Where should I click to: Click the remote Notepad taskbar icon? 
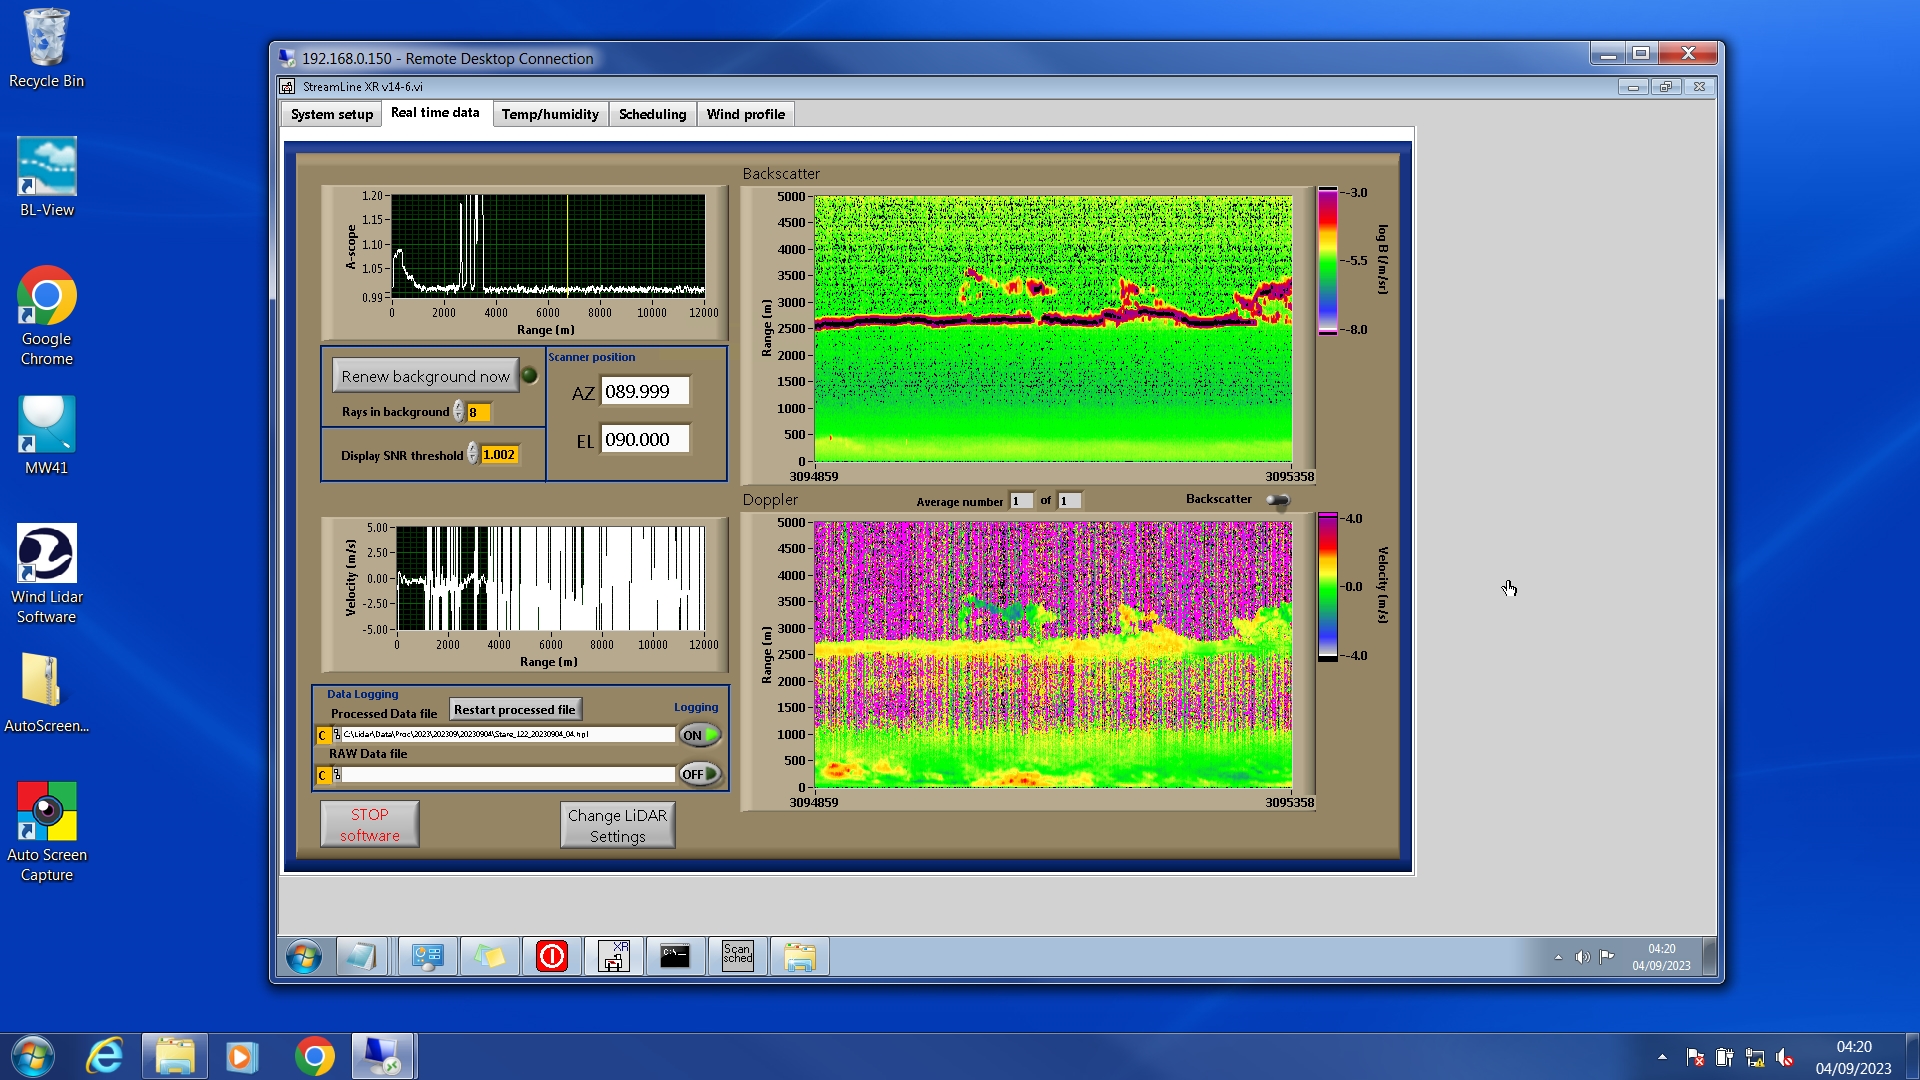point(361,956)
